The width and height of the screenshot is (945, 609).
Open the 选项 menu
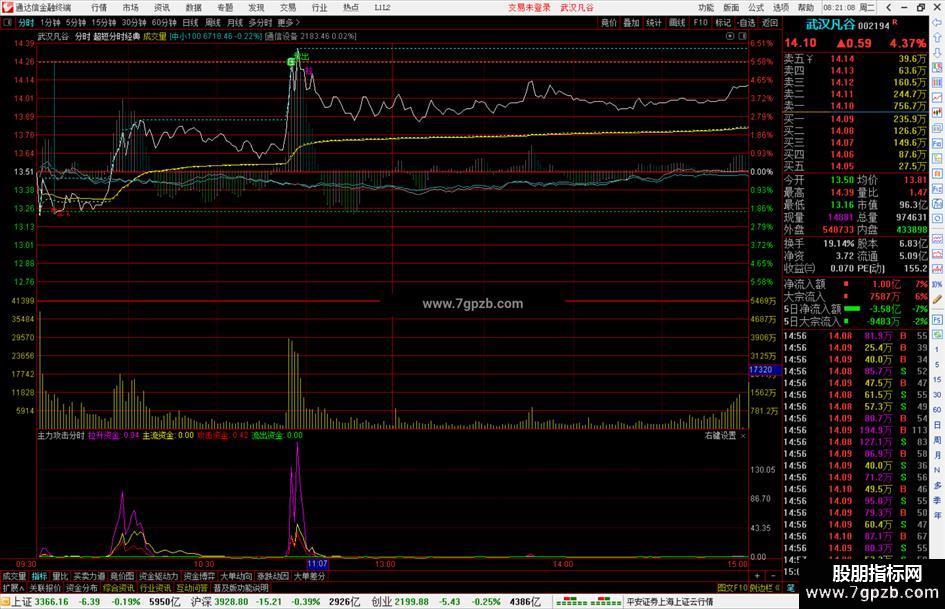[780, 8]
